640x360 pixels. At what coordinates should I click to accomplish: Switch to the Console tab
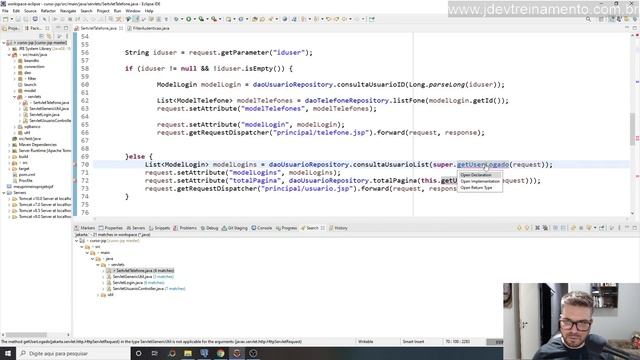(x=262, y=228)
